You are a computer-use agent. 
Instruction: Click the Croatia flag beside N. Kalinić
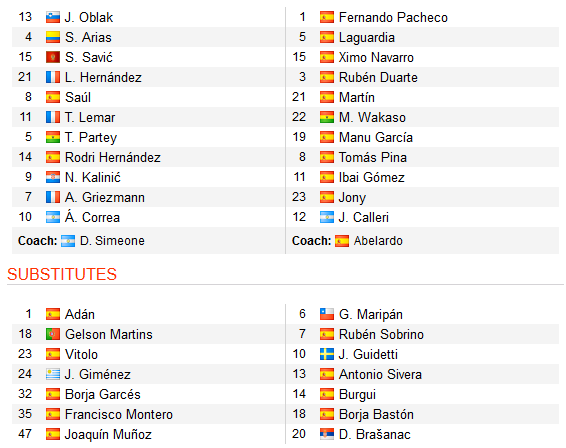click(x=53, y=177)
